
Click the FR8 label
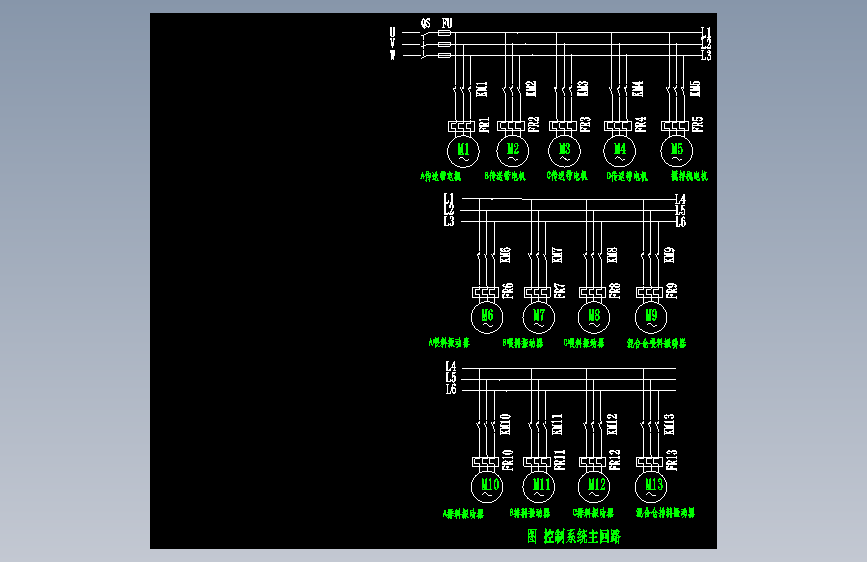tap(614, 291)
